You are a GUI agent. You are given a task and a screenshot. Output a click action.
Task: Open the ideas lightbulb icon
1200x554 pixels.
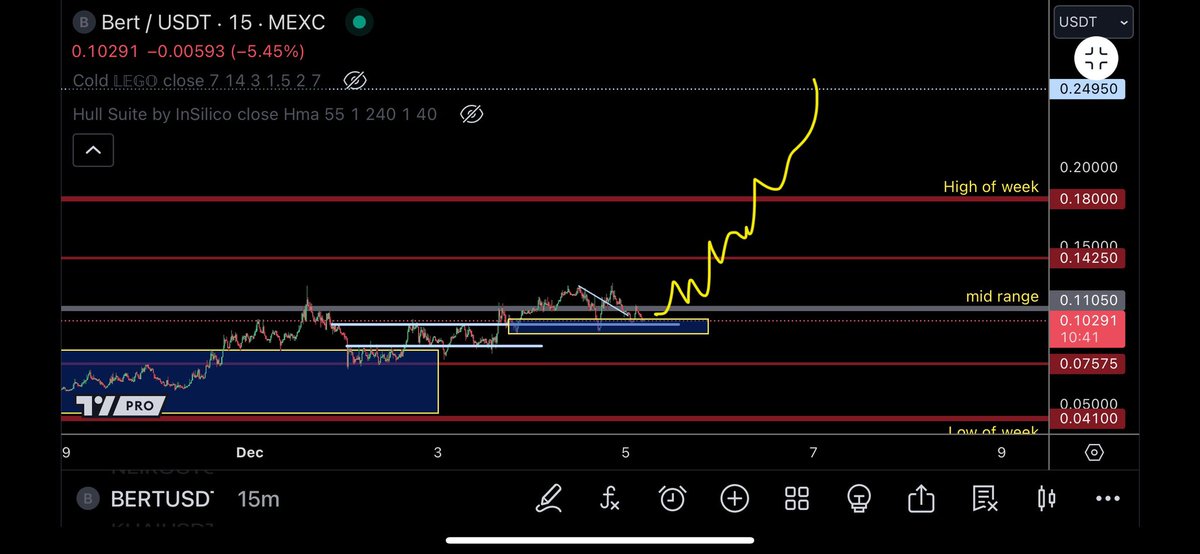(858, 497)
